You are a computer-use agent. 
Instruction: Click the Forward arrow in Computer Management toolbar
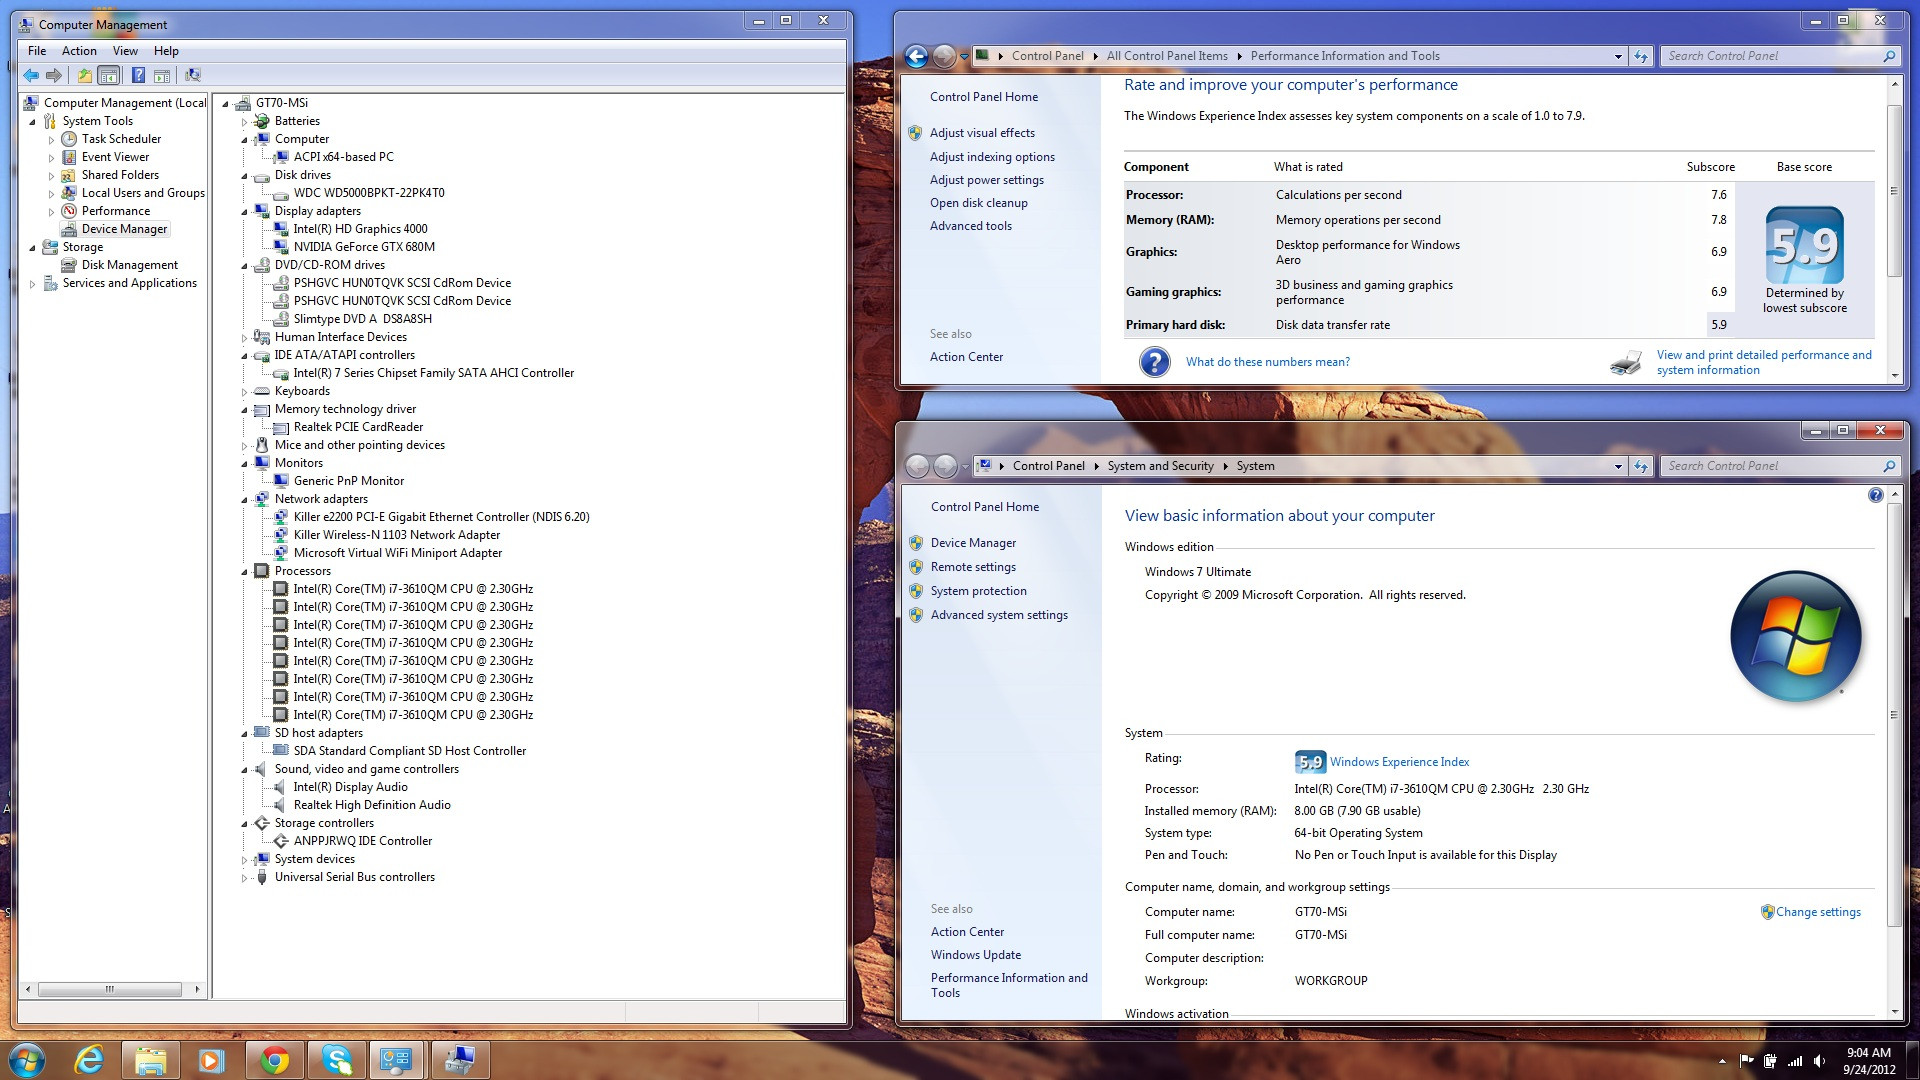(x=54, y=75)
